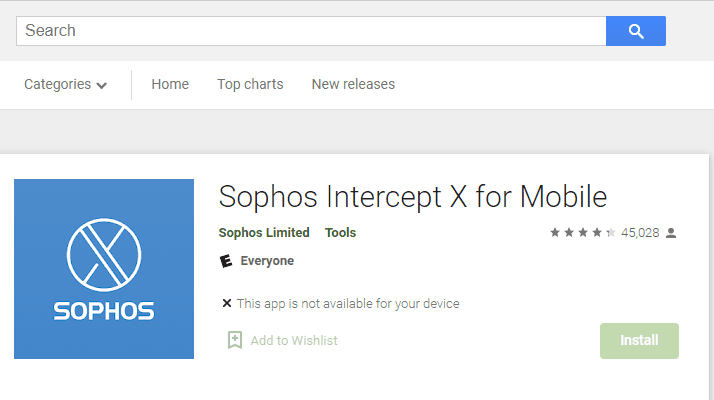Click the person icon beside review count
This screenshot has width=714, height=400.
pos(671,233)
